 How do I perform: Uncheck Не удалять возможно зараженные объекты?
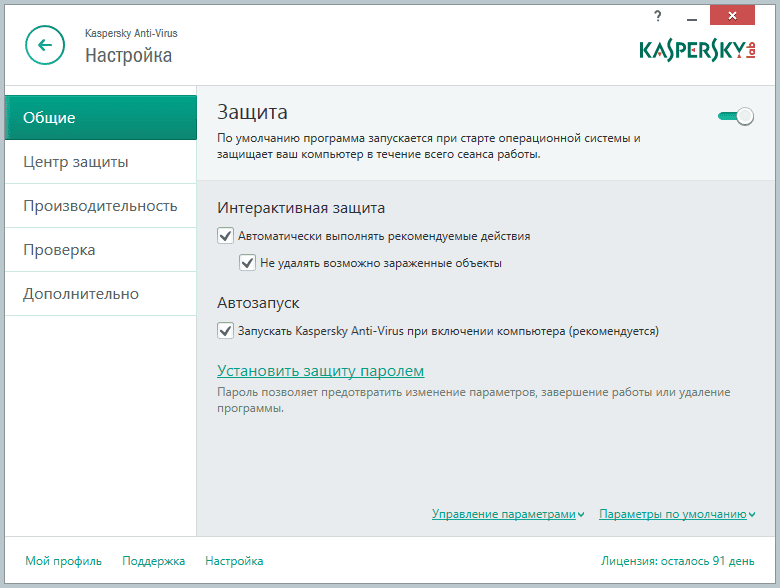coord(247,262)
